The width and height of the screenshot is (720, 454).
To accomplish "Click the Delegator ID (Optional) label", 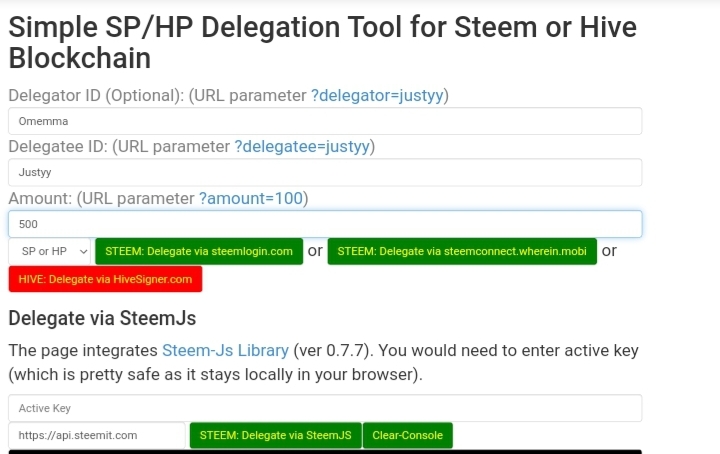I will click(x=96, y=95).
